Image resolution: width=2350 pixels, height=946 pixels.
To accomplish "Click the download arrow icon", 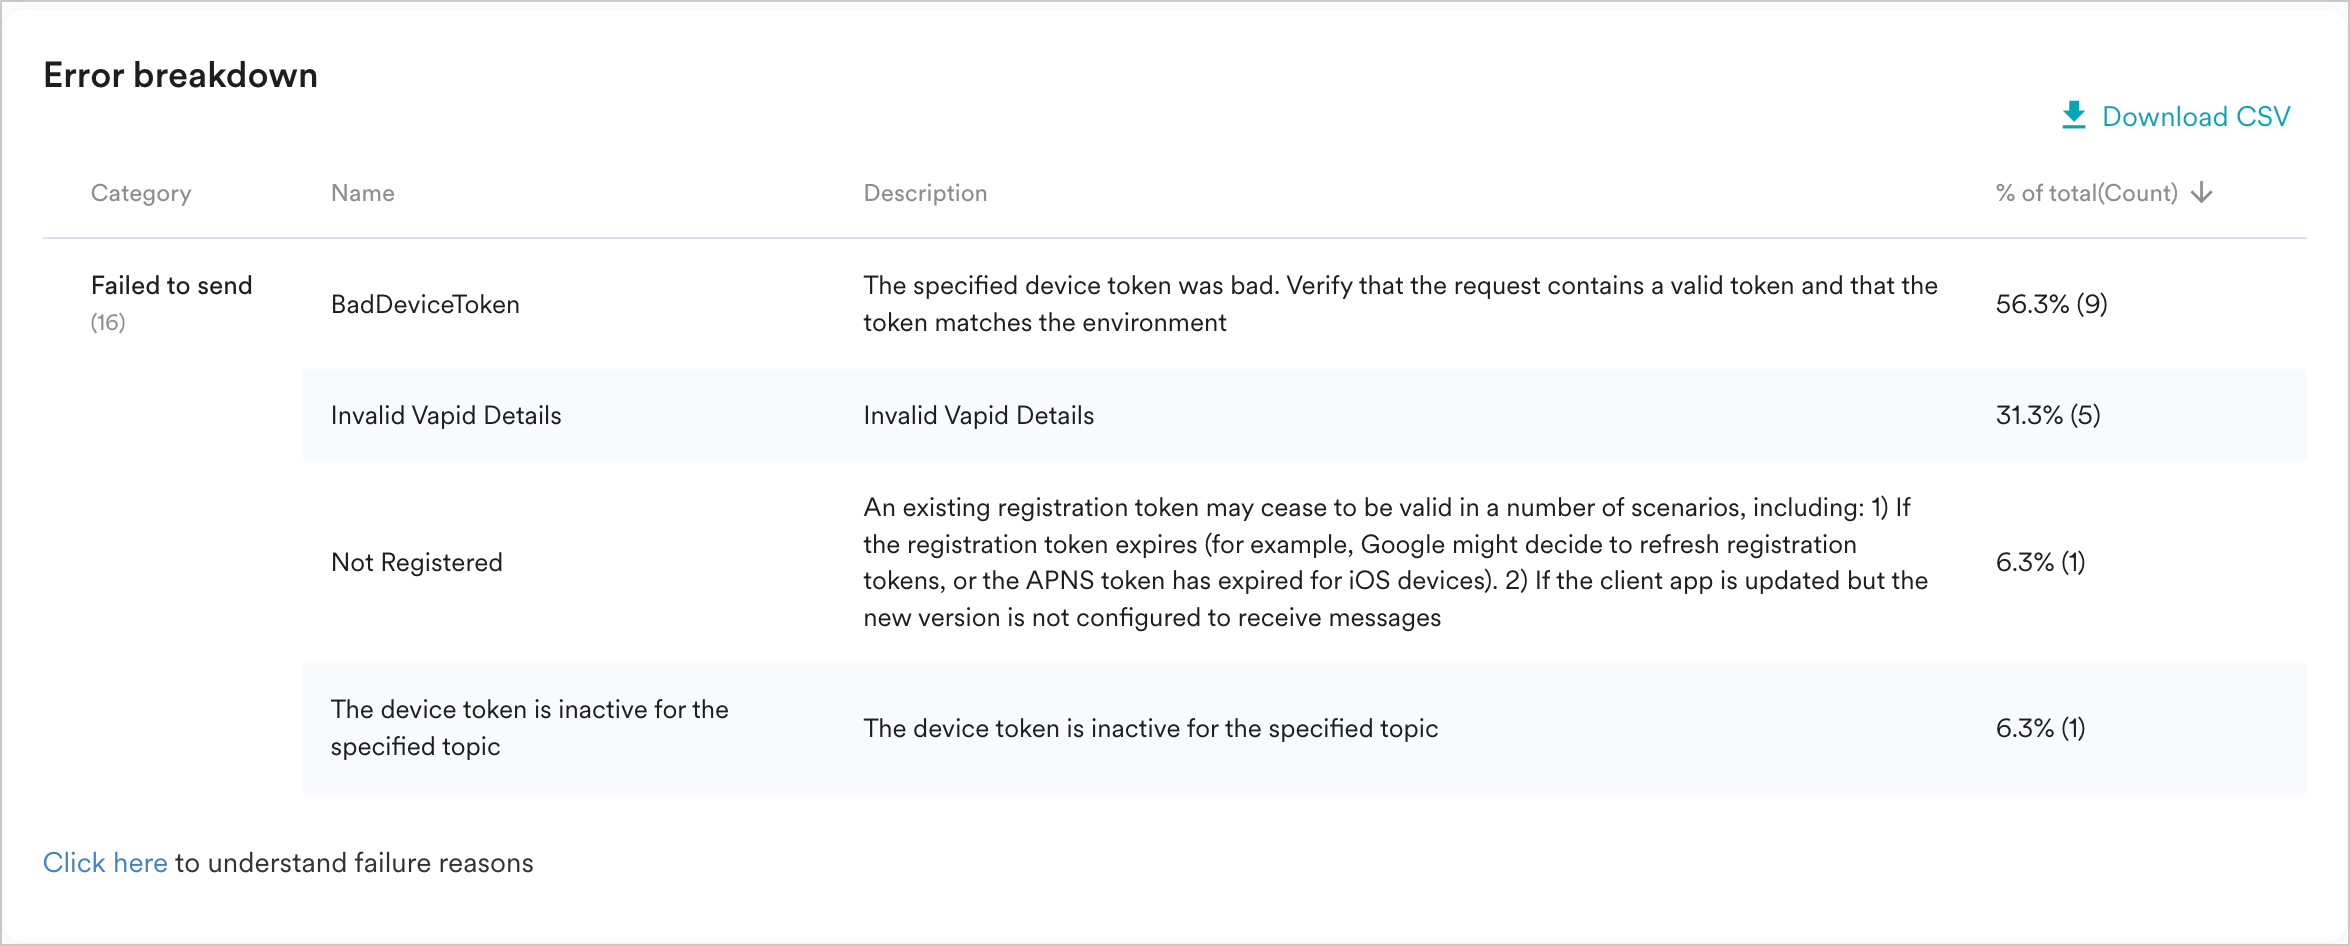I will click(2073, 116).
